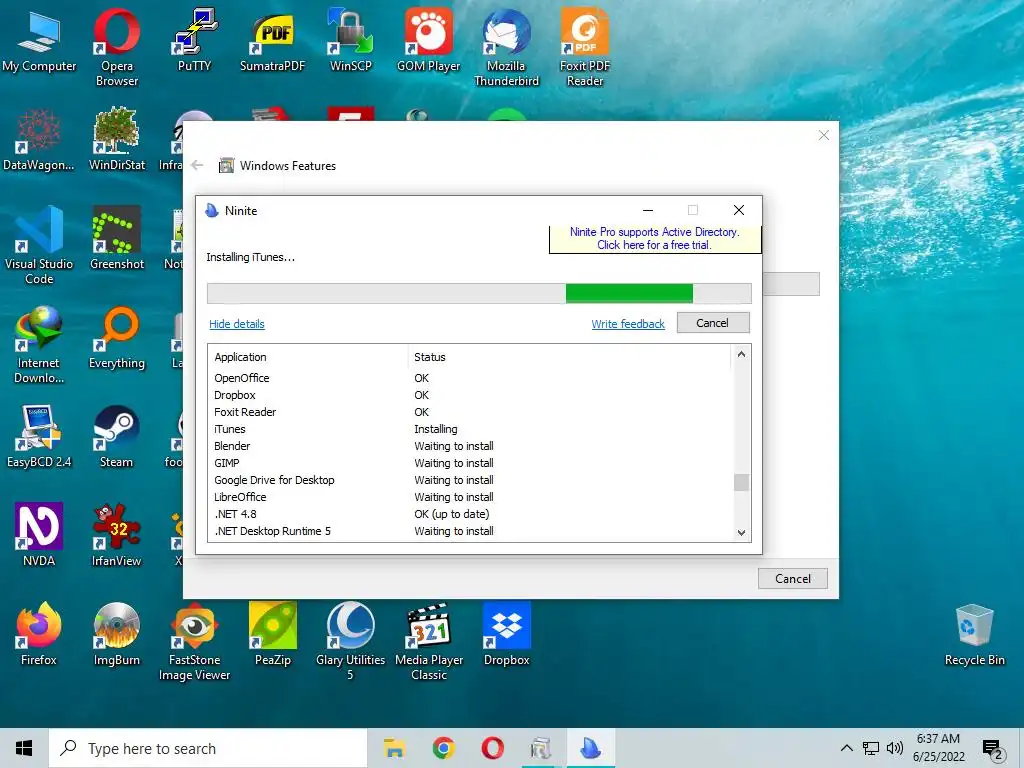Cancel the Ninite installation
This screenshot has width=1024, height=768.
click(712, 323)
